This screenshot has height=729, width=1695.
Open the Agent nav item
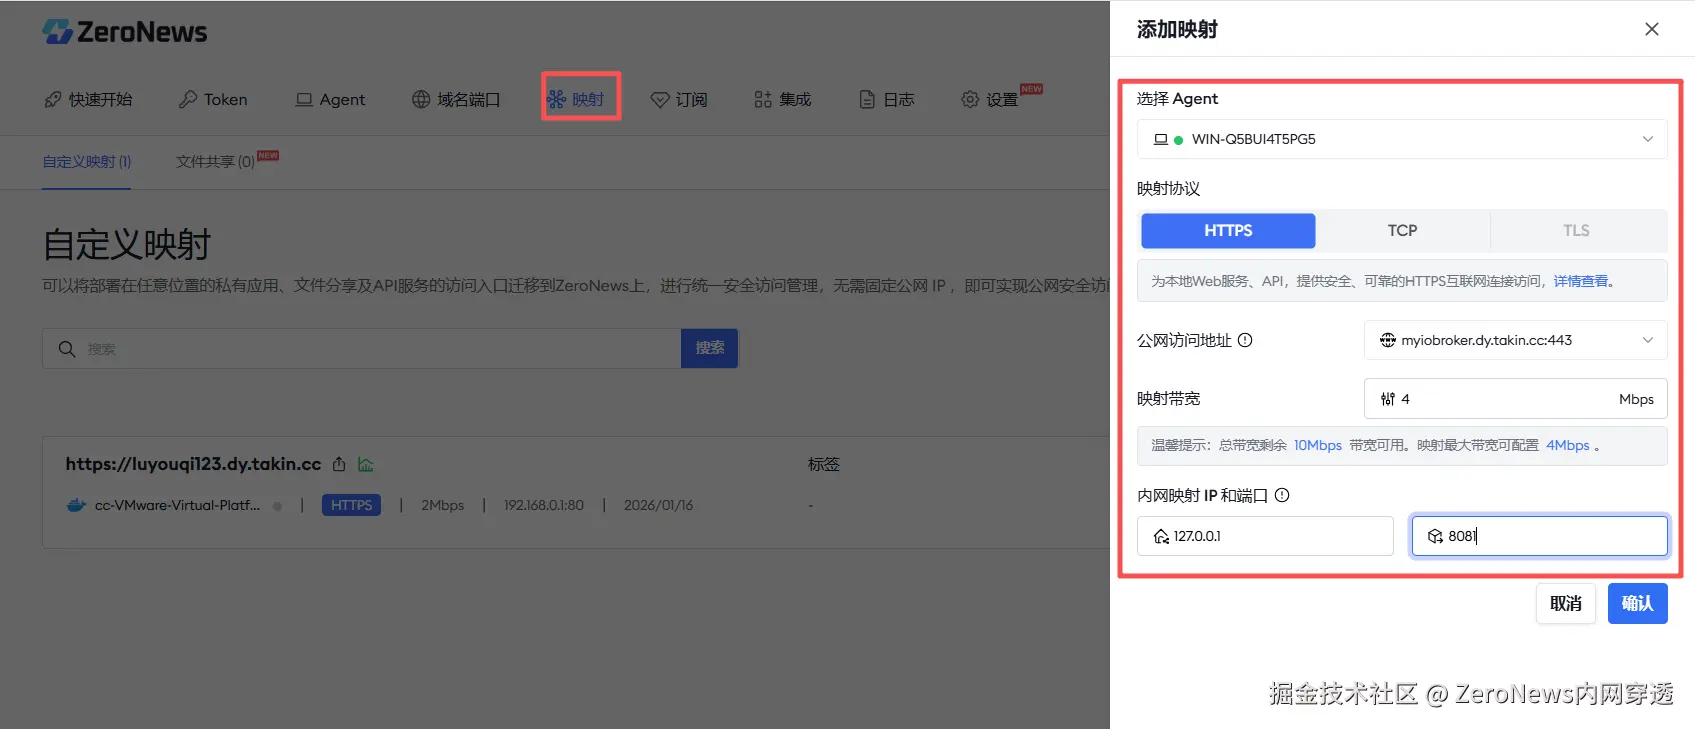point(330,99)
